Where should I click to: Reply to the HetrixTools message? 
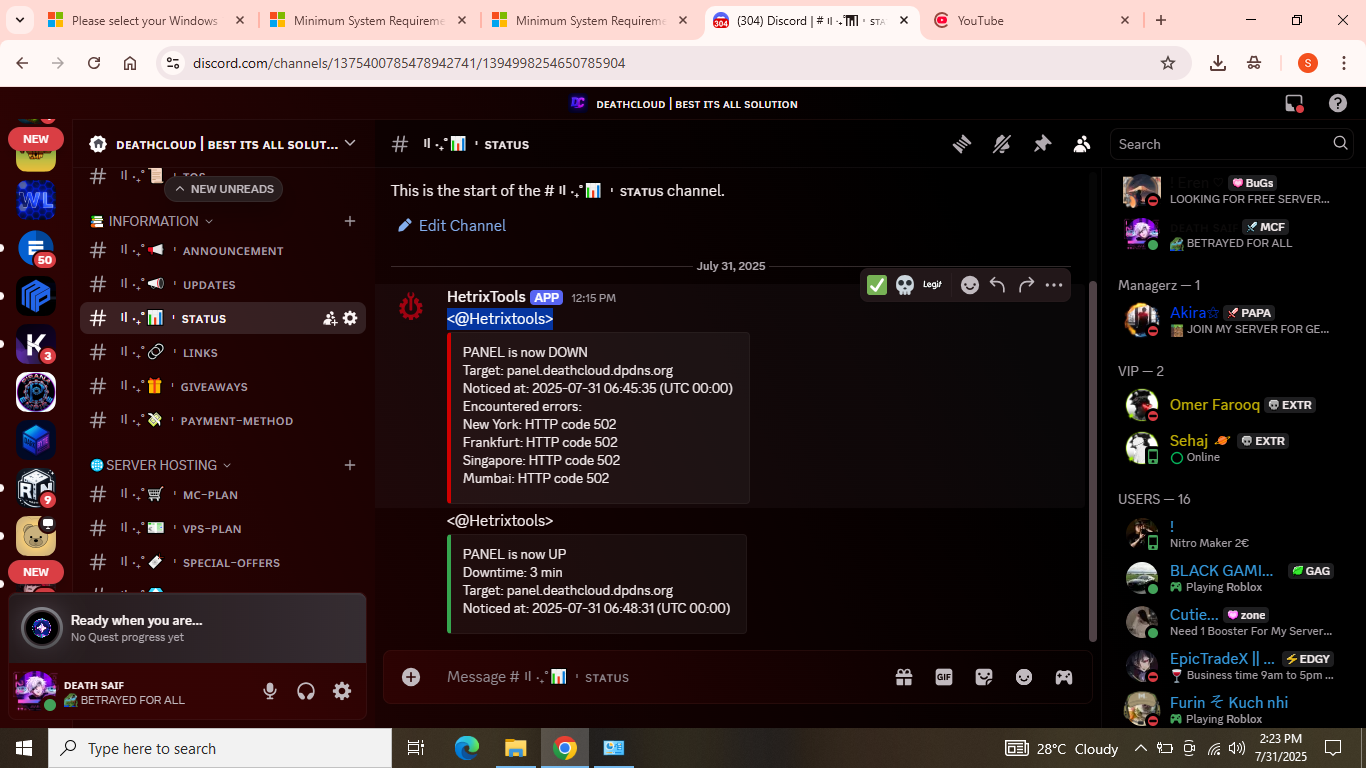[997, 285]
